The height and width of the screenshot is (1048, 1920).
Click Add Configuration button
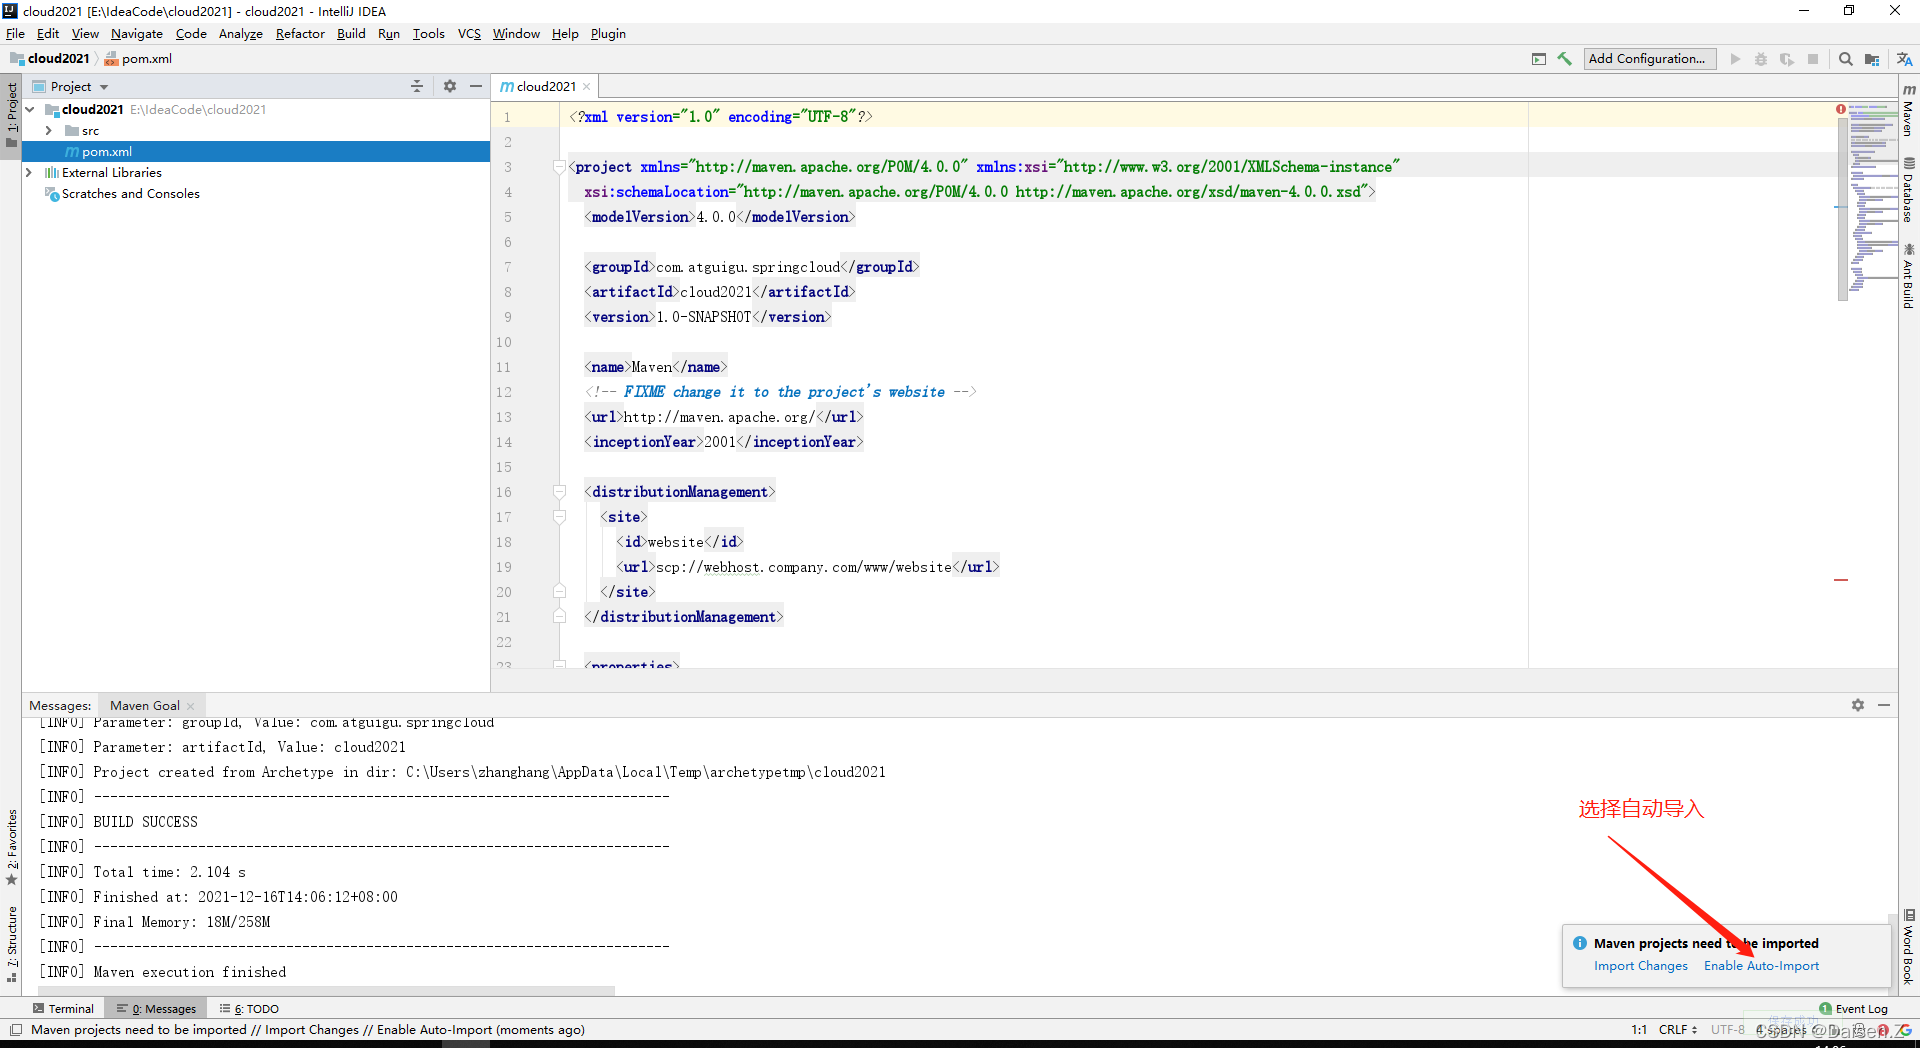[1649, 59]
